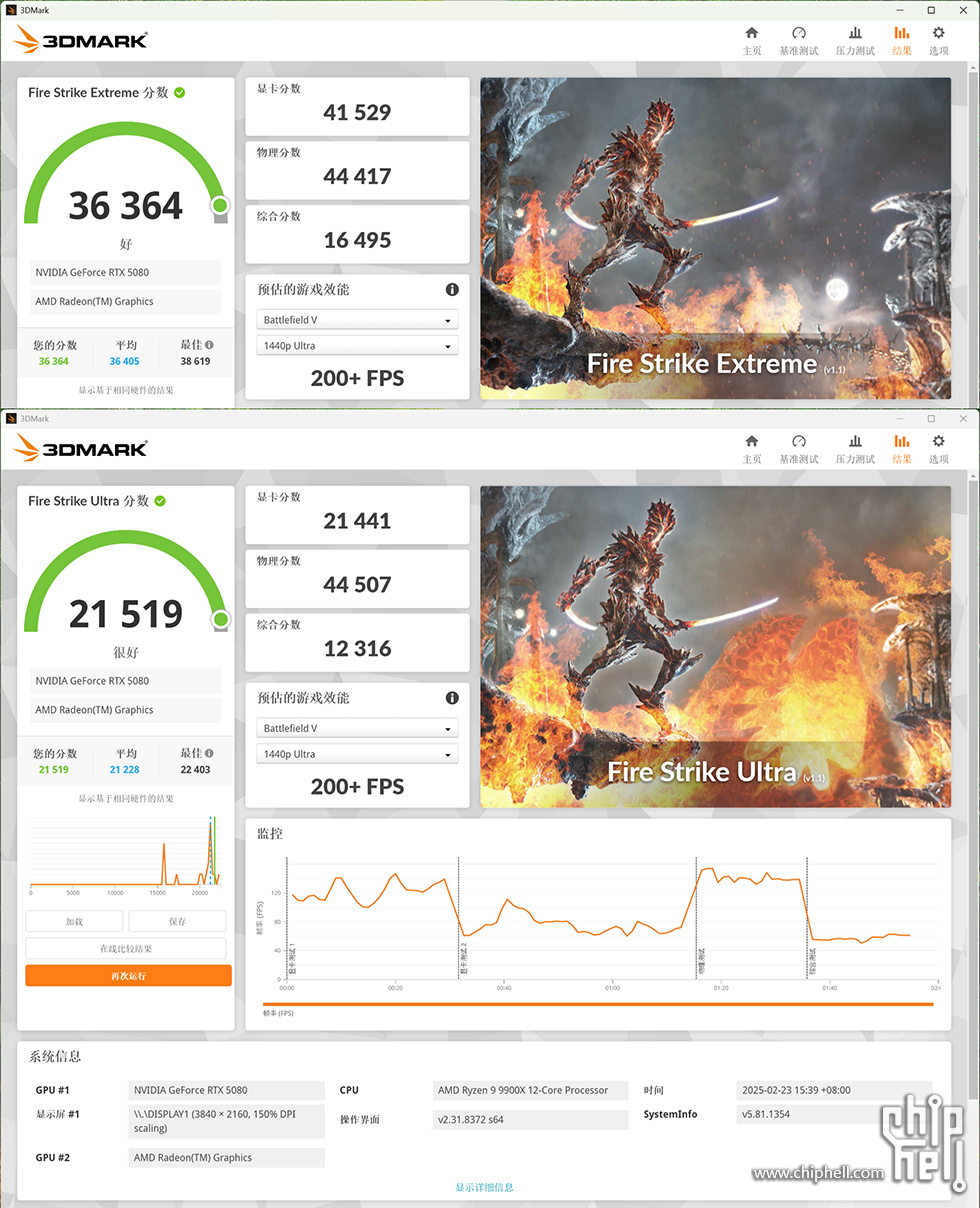
Task: Click title bar app icon of Extreme window
Action: pos(11,10)
